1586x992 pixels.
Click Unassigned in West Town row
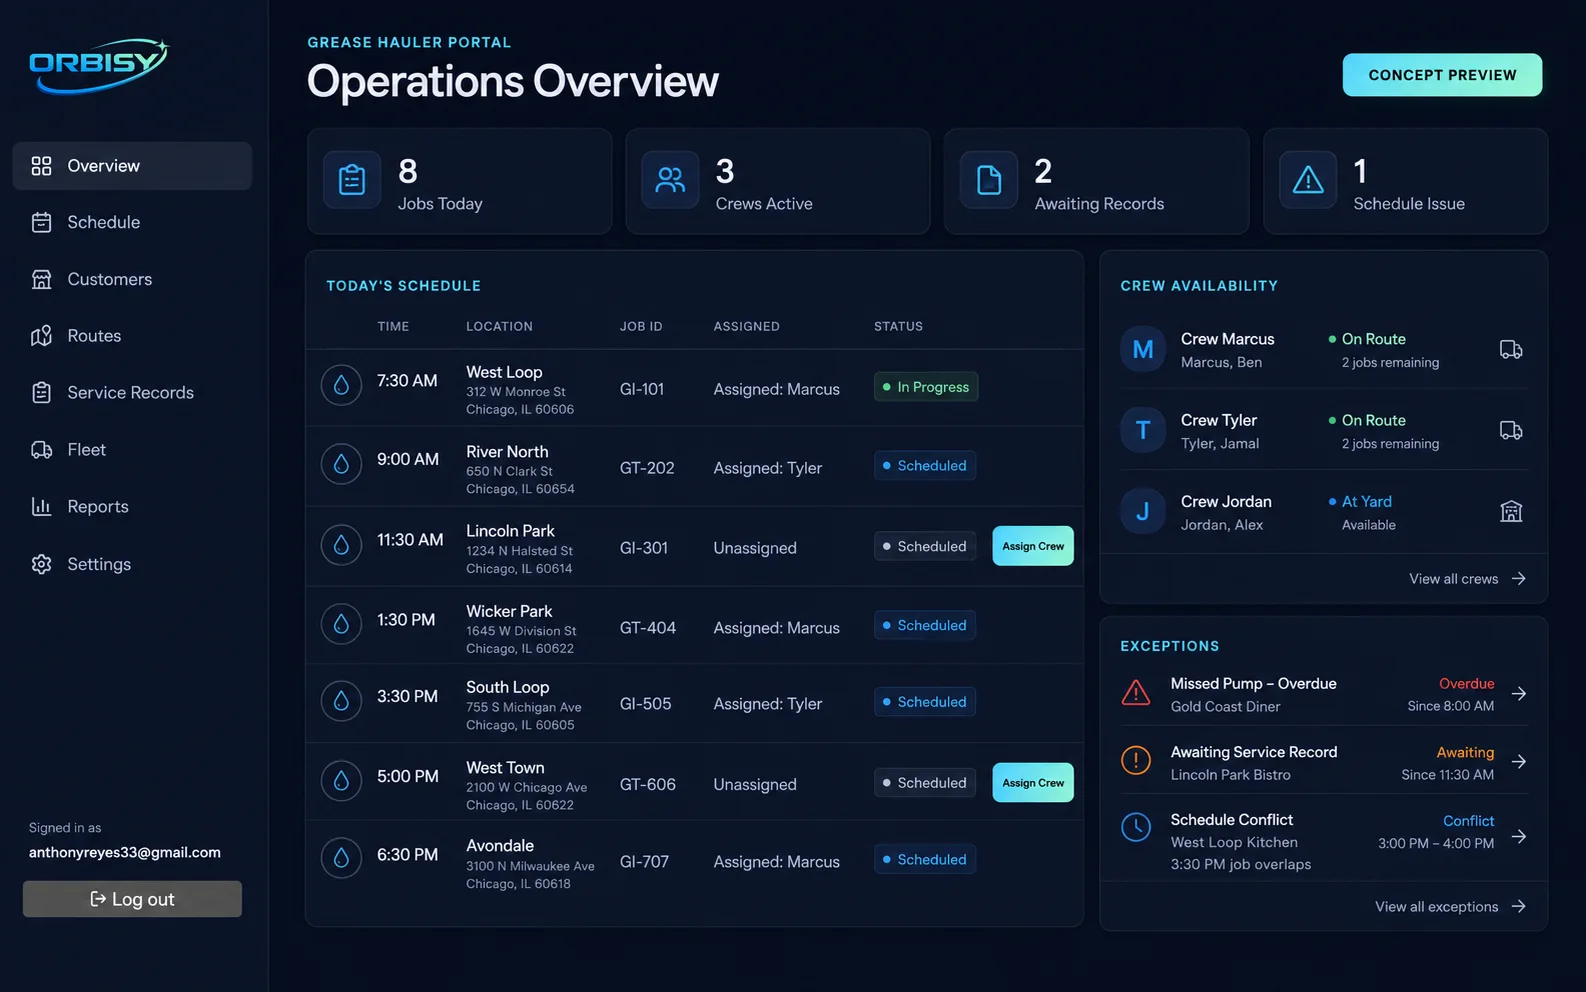click(x=755, y=785)
